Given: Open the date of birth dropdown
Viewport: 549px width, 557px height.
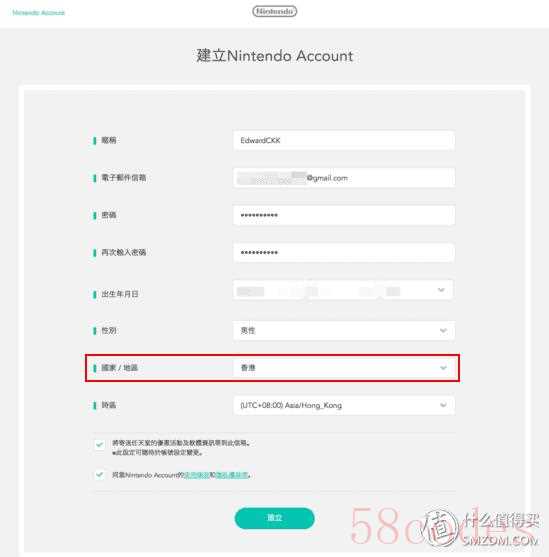Looking at the screenshot, I should tap(343, 290).
